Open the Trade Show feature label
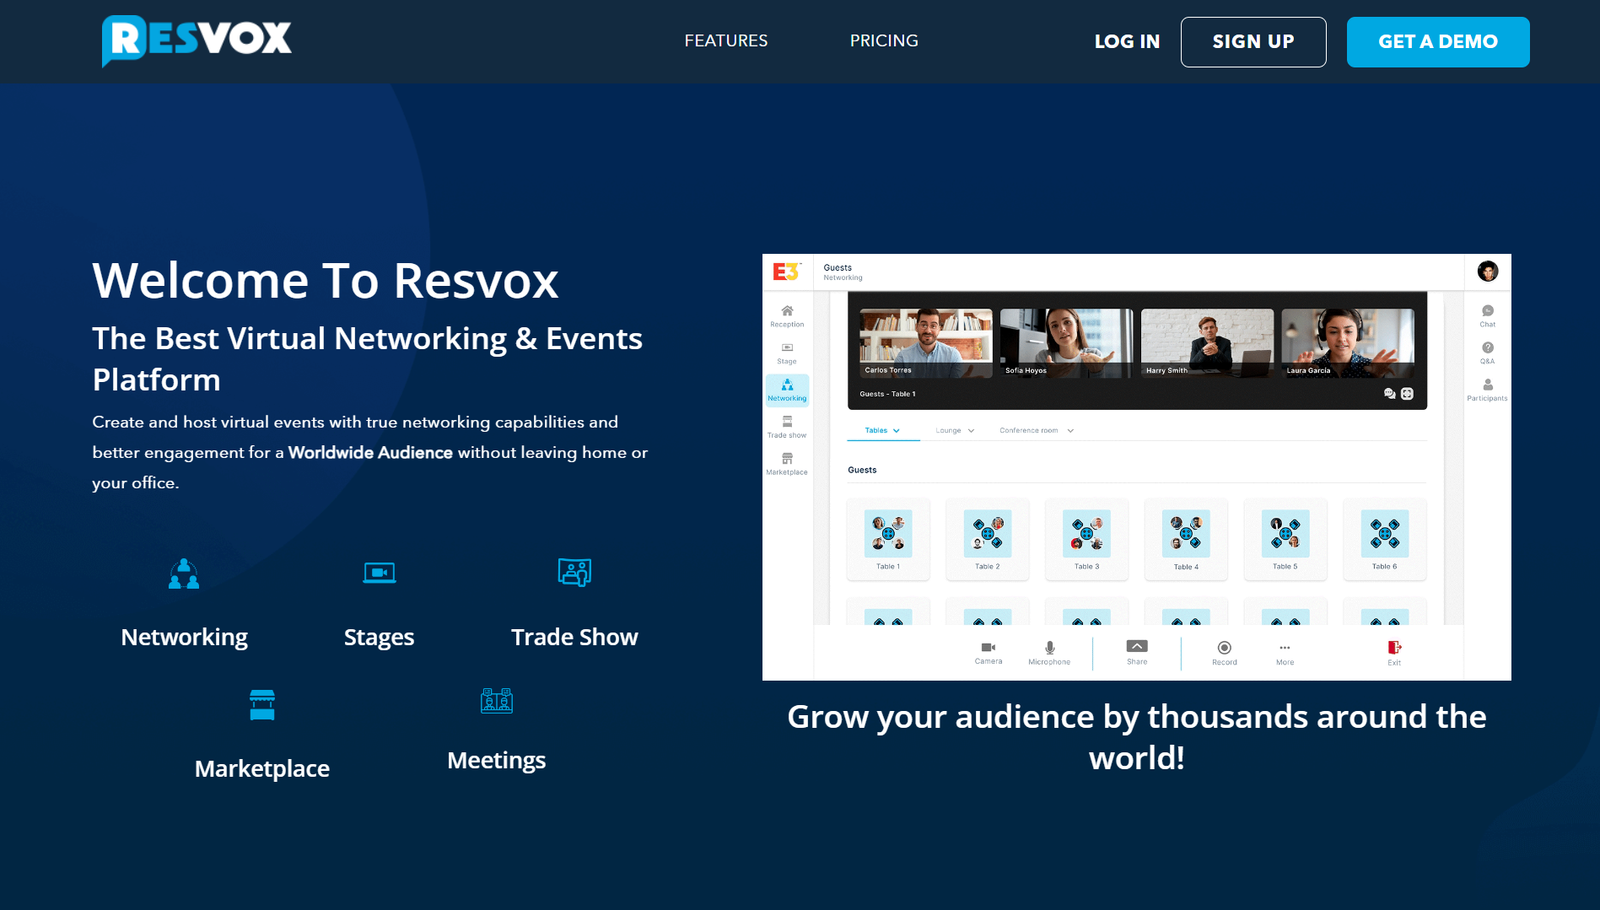 tap(574, 637)
